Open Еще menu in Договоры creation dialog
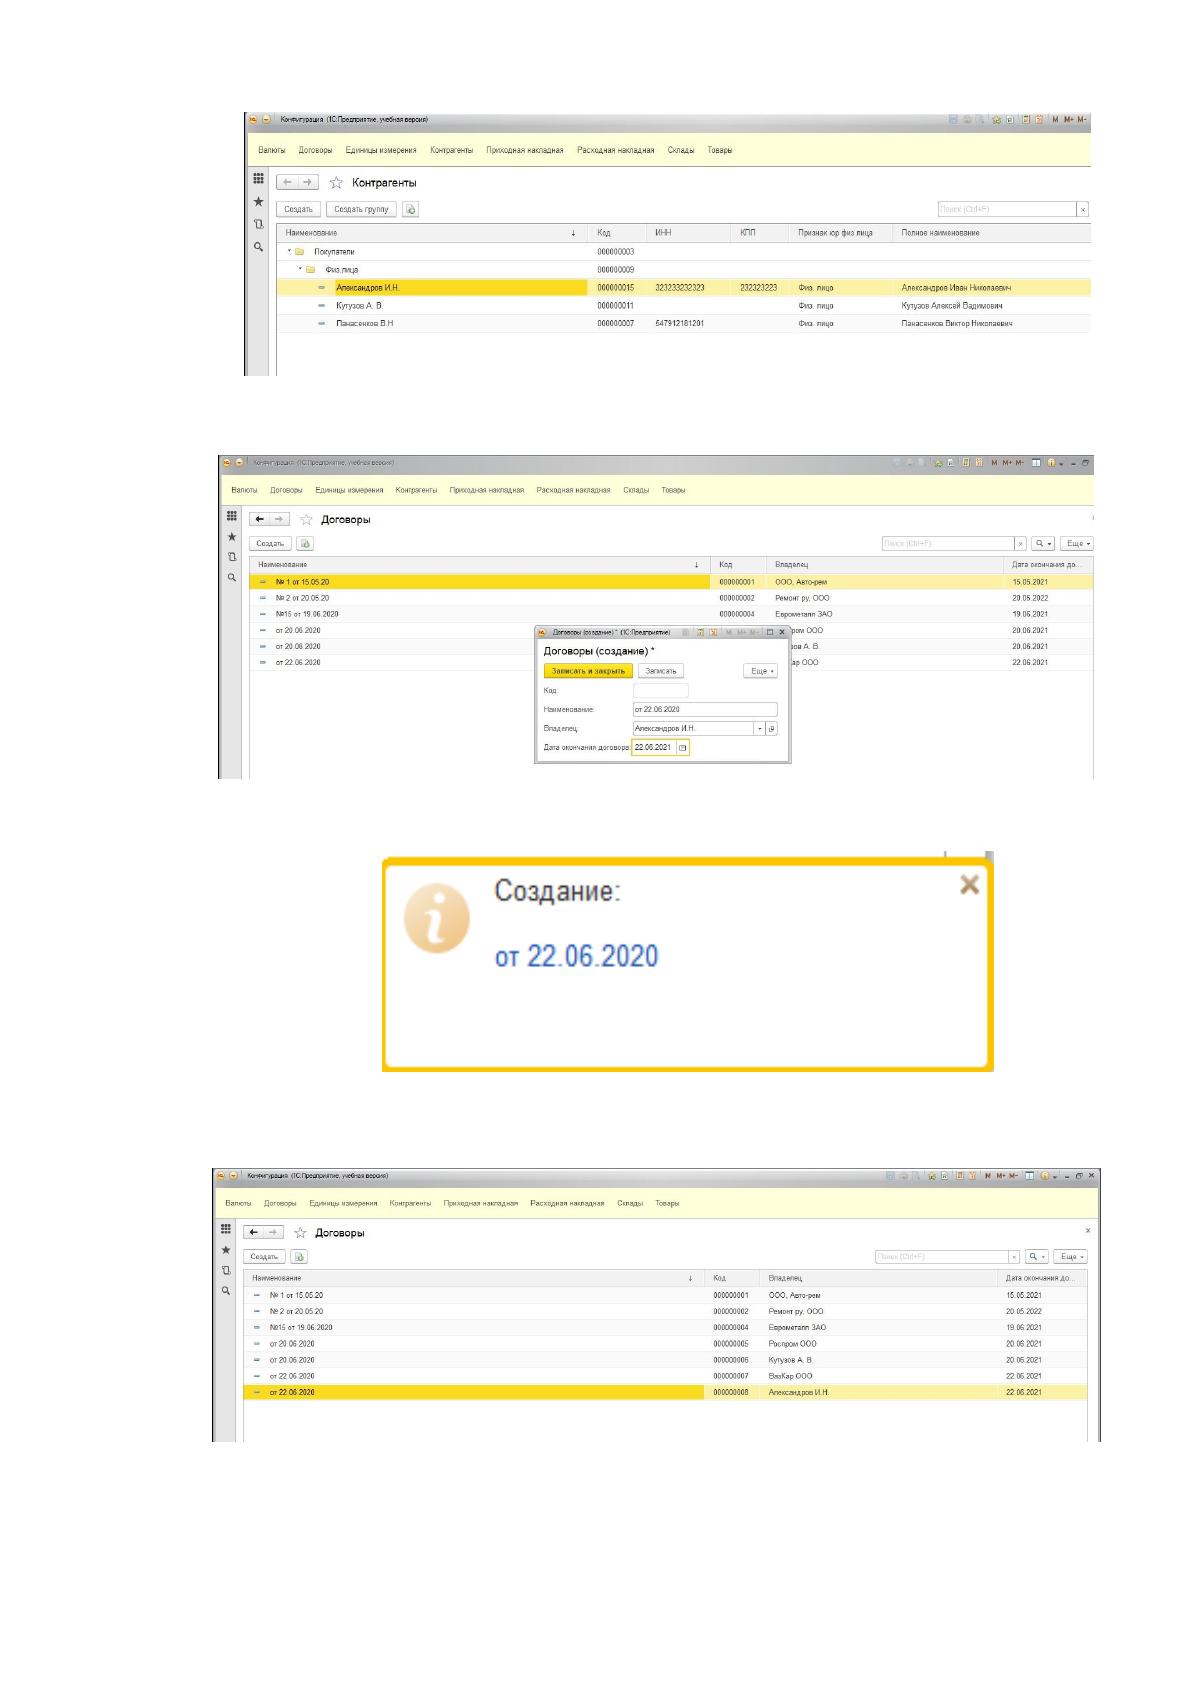The width and height of the screenshot is (1191, 1684). 761,671
